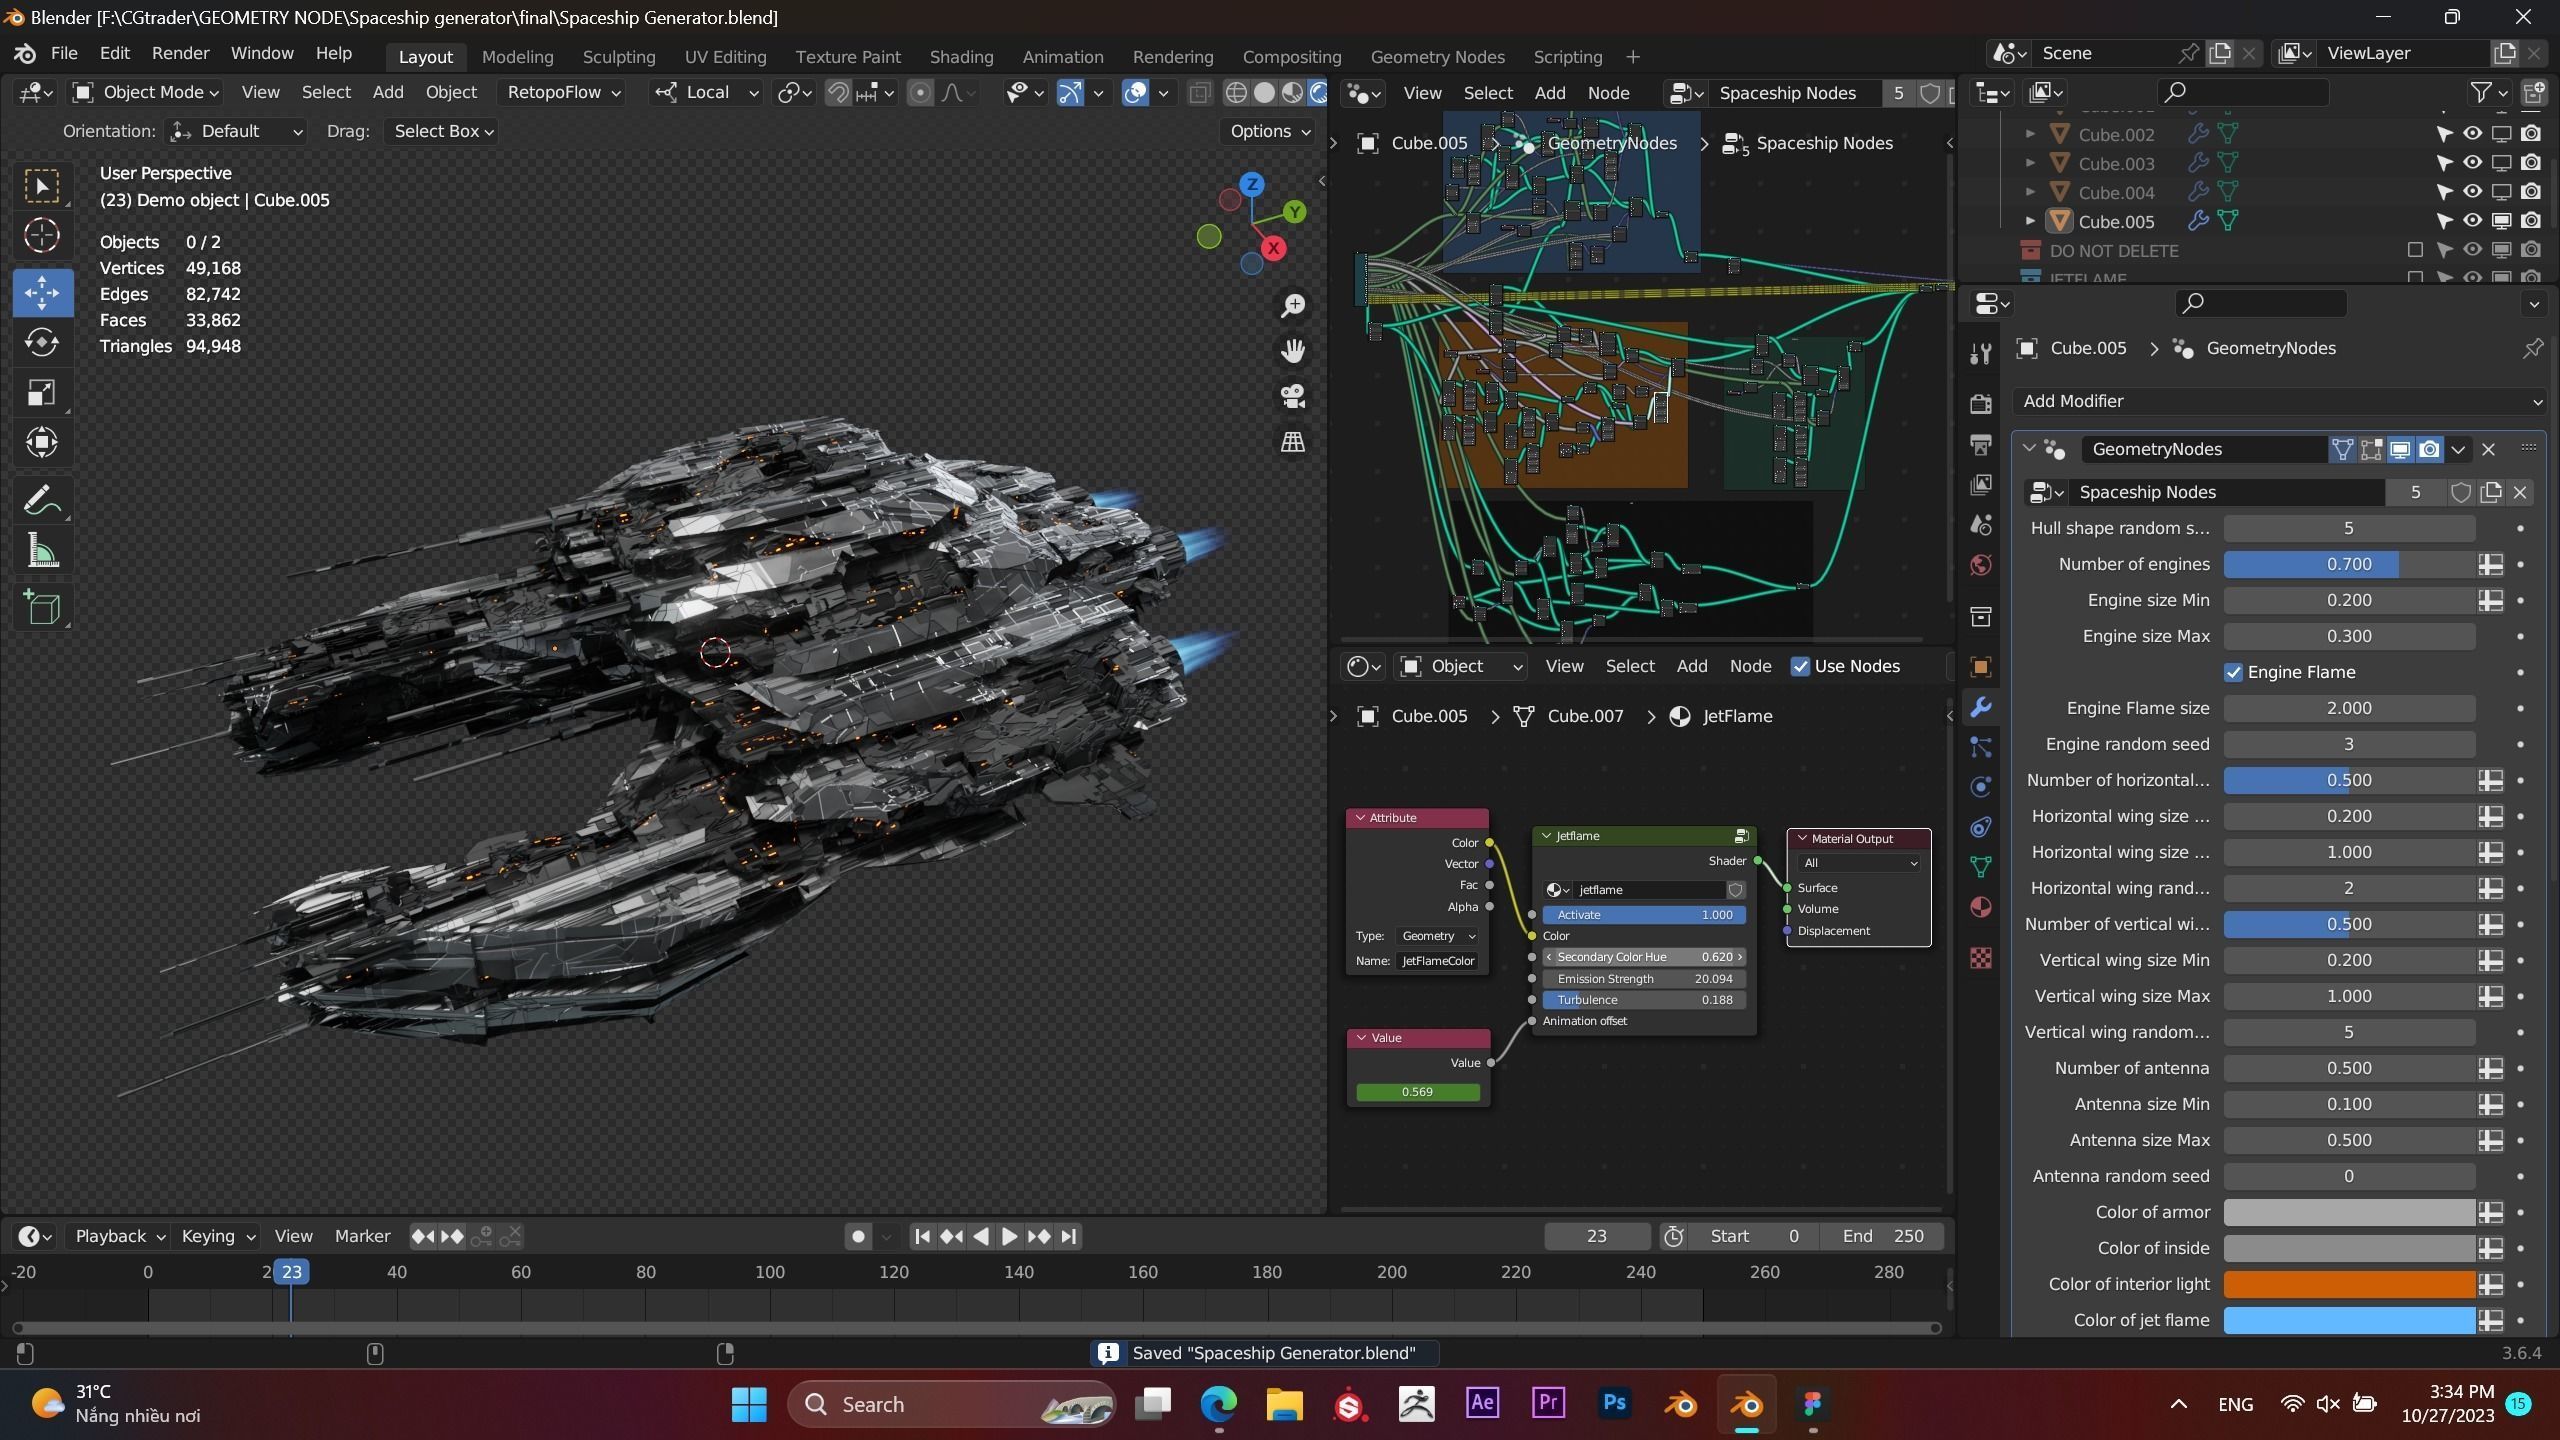Toggle Use Nodes checkbox in shader editor
The height and width of the screenshot is (1440, 2560).
tap(1800, 667)
